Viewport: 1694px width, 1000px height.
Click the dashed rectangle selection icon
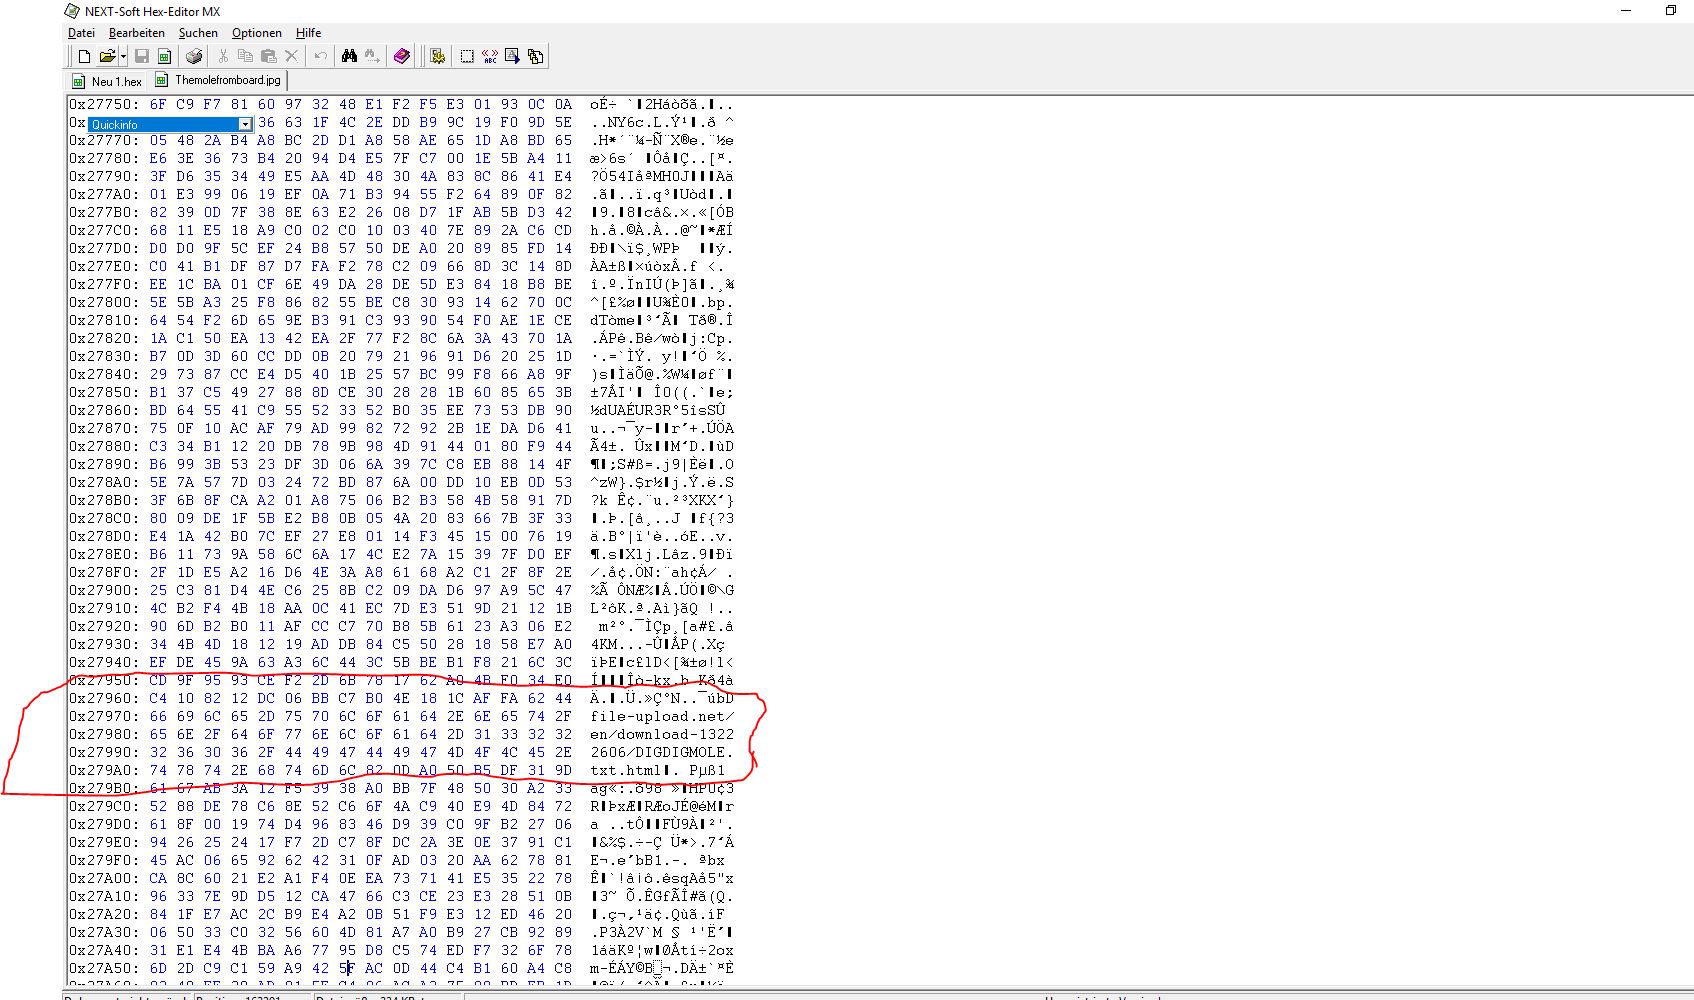coord(467,57)
